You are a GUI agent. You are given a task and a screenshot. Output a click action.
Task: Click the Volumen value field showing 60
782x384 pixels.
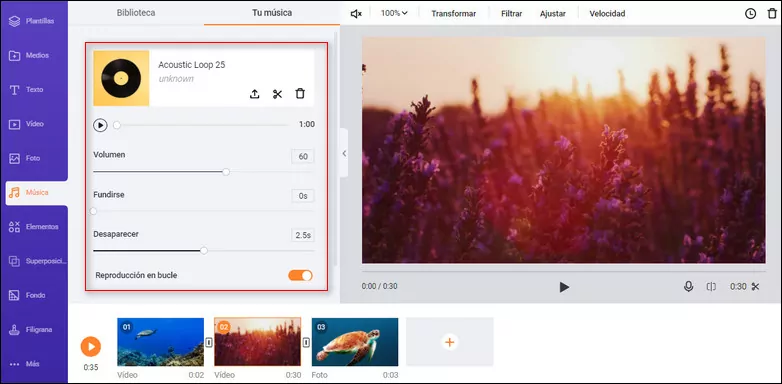tap(303, 157)
